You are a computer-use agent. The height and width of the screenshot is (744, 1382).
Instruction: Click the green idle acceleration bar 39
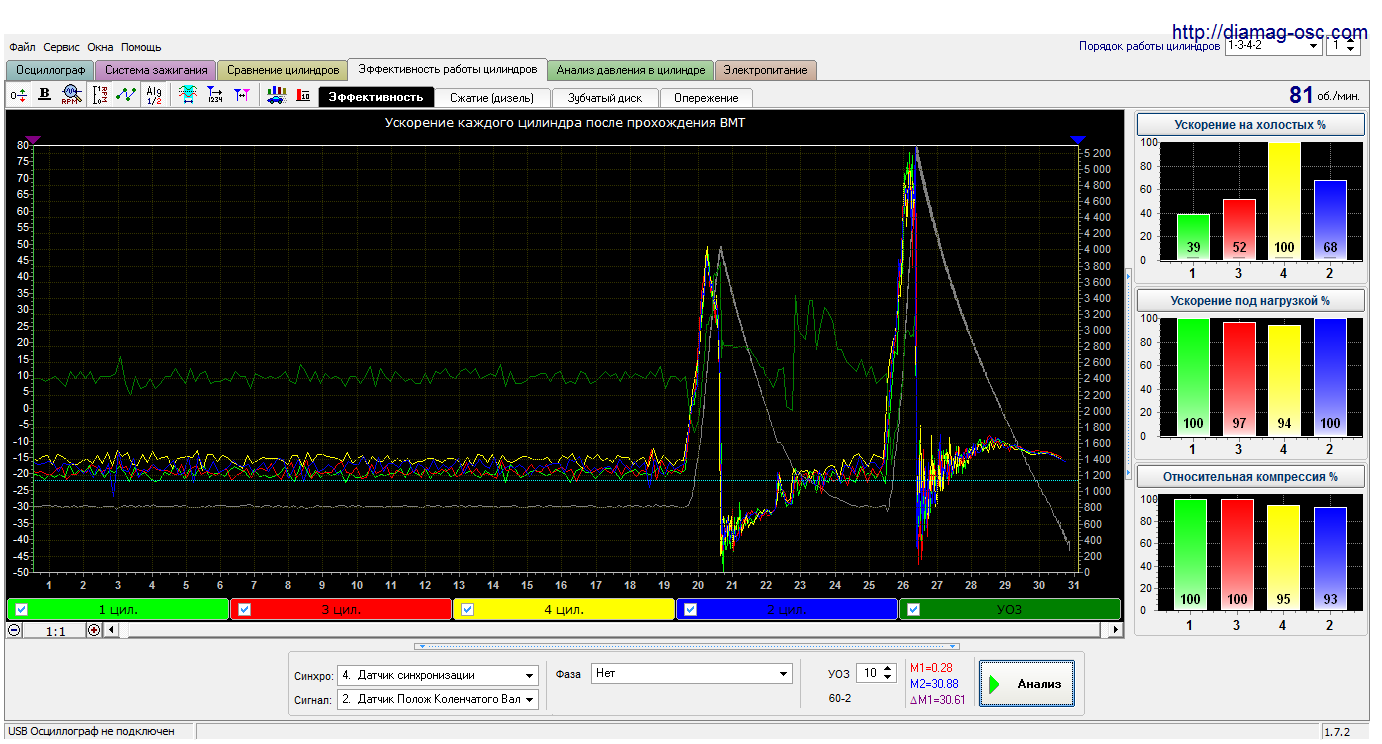coord(1193,237)
